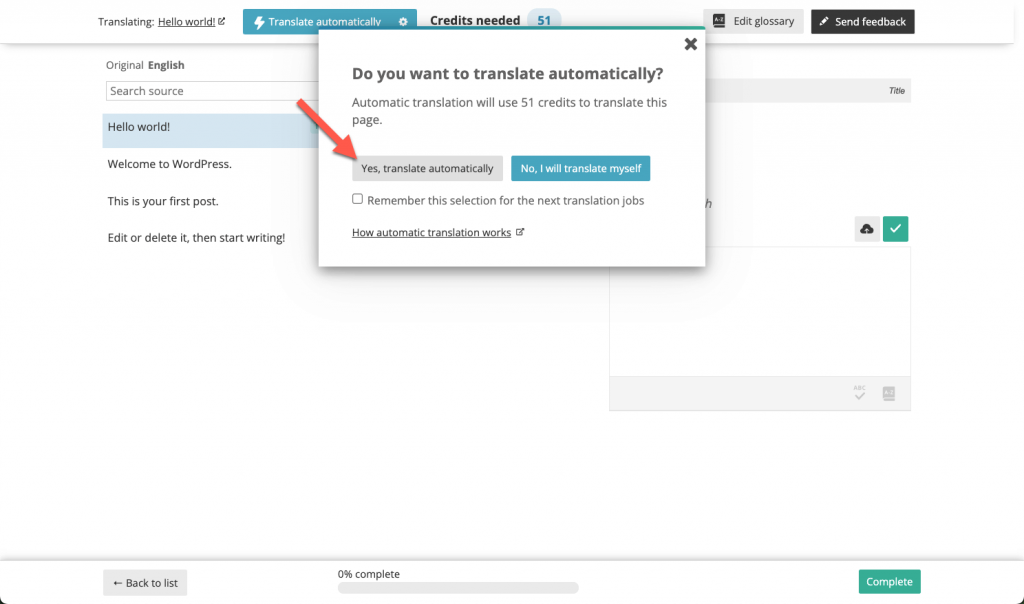Click the pencil icon on Send feedback

tap(824, 20)
